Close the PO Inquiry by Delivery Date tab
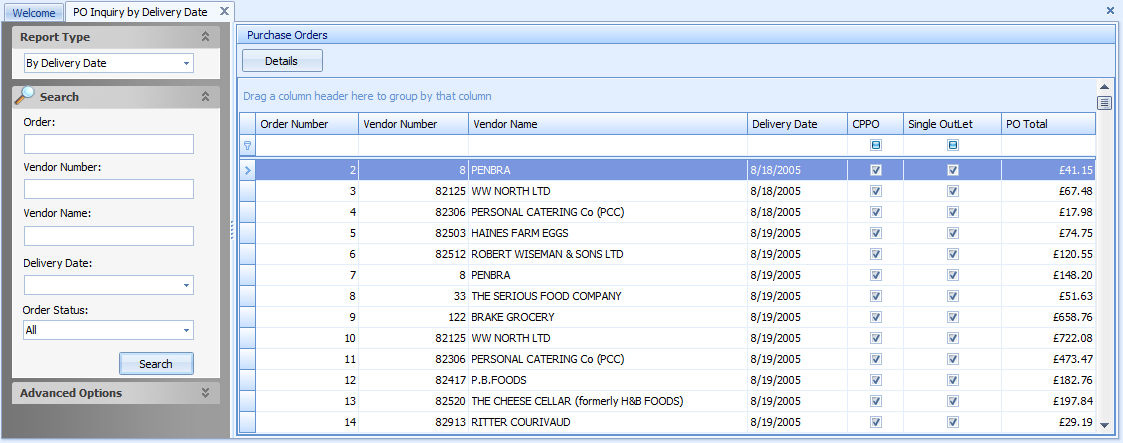Screen dimensions: 1123x443 (224, 11)
